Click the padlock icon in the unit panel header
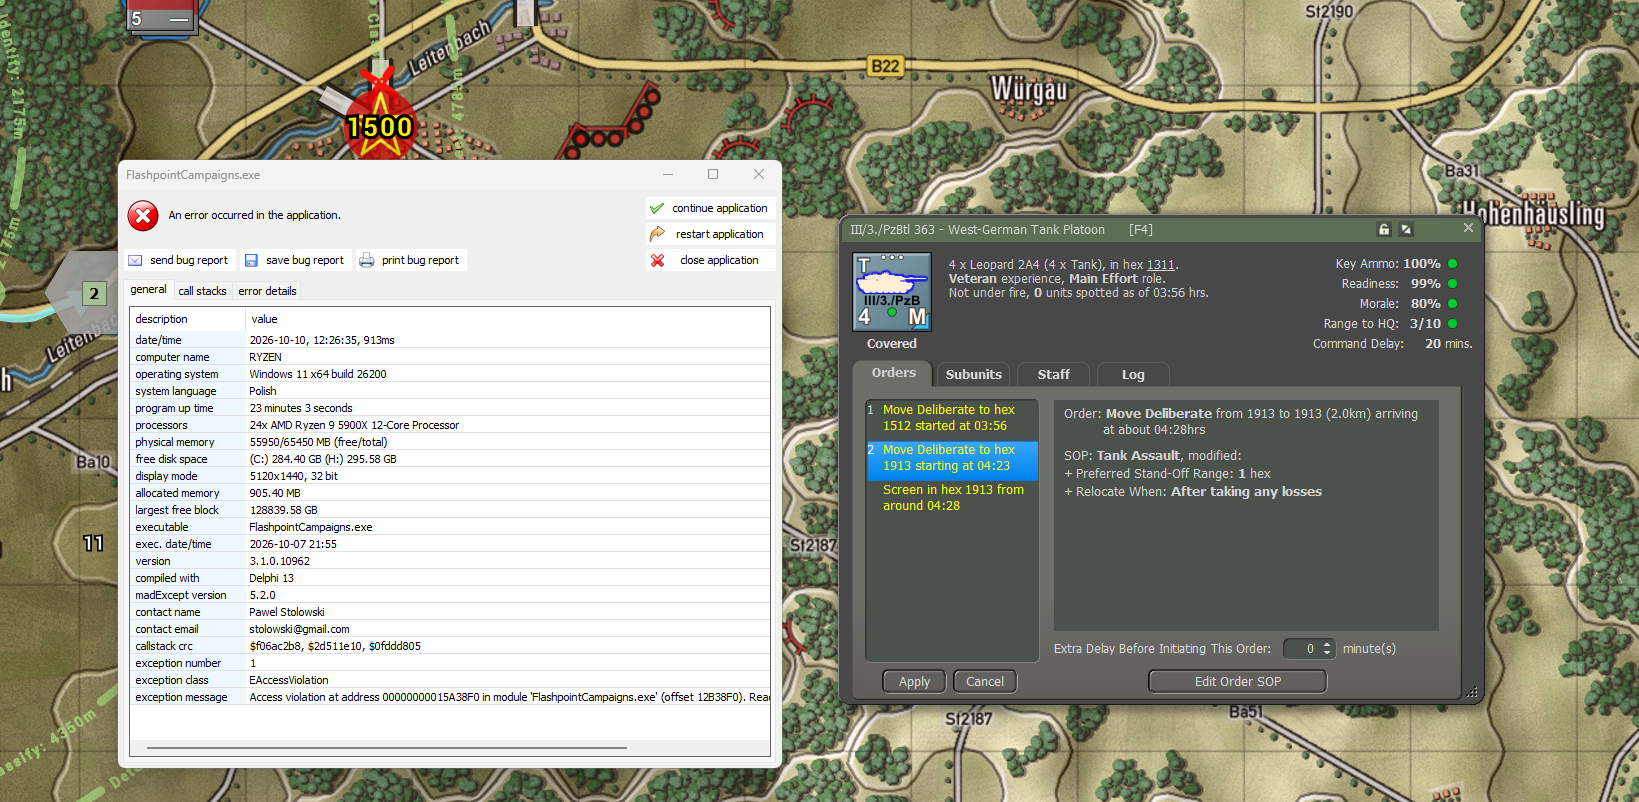 [x=1384, y=229]
